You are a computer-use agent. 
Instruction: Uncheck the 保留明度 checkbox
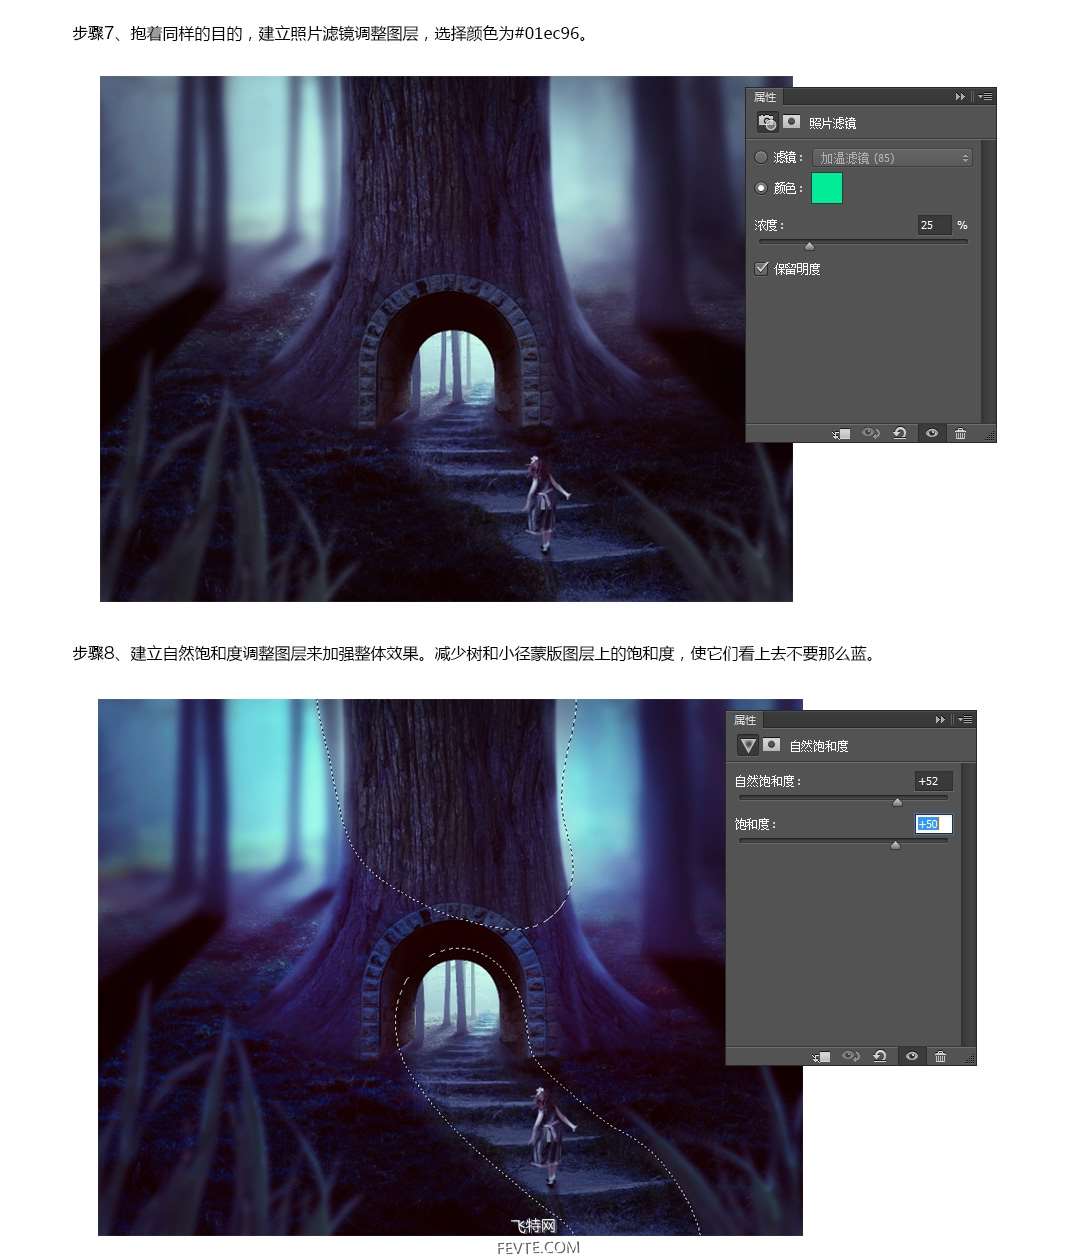pos(762,268)
